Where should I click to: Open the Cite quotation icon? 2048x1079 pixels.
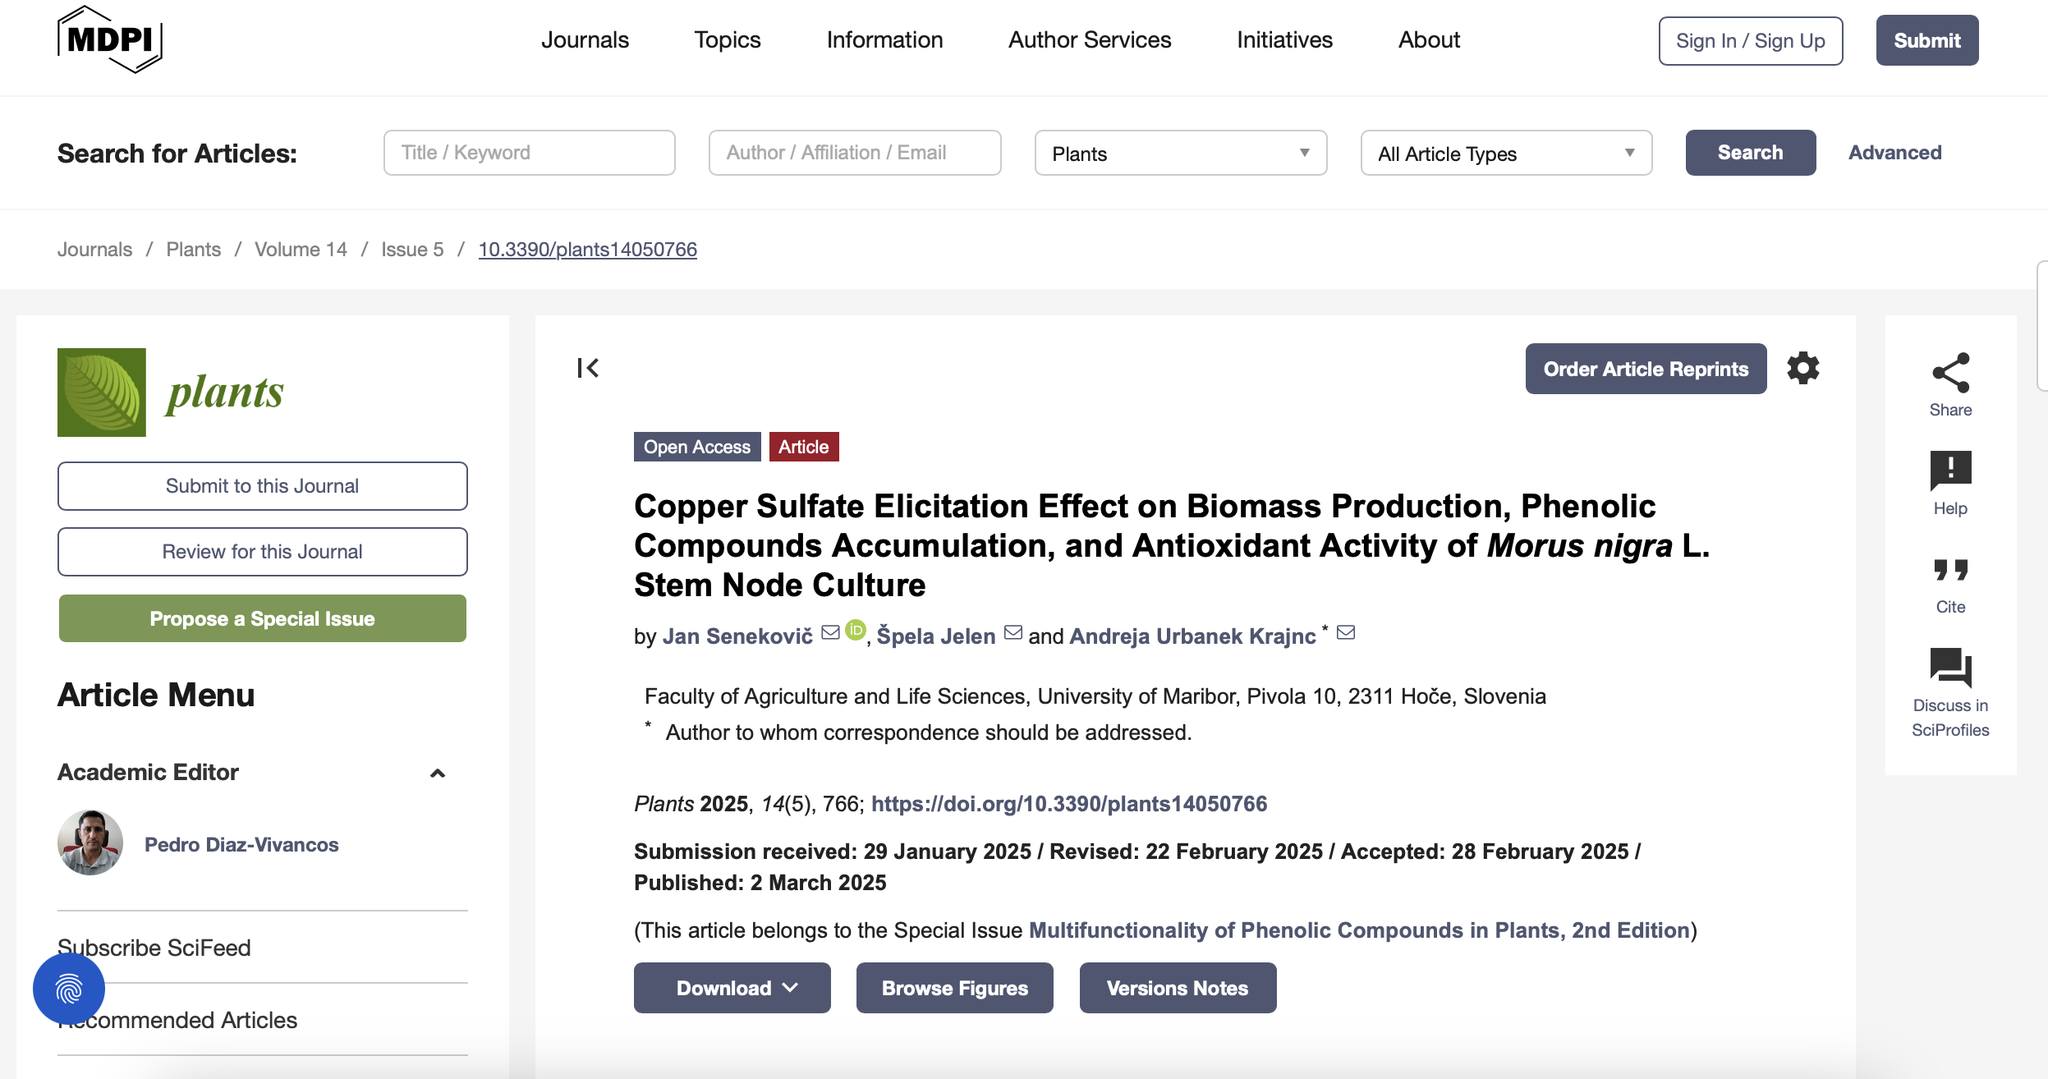click(x=1950, y=570)
